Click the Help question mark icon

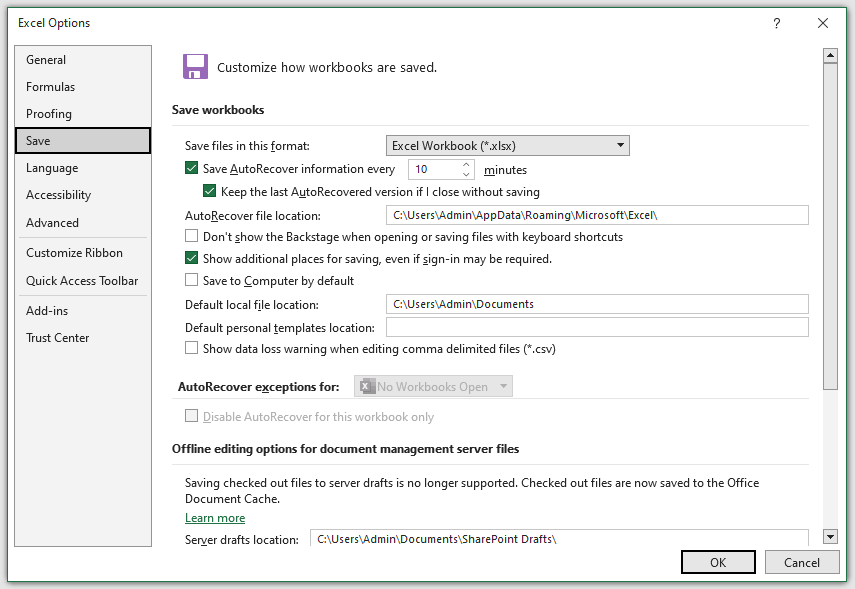777,23
